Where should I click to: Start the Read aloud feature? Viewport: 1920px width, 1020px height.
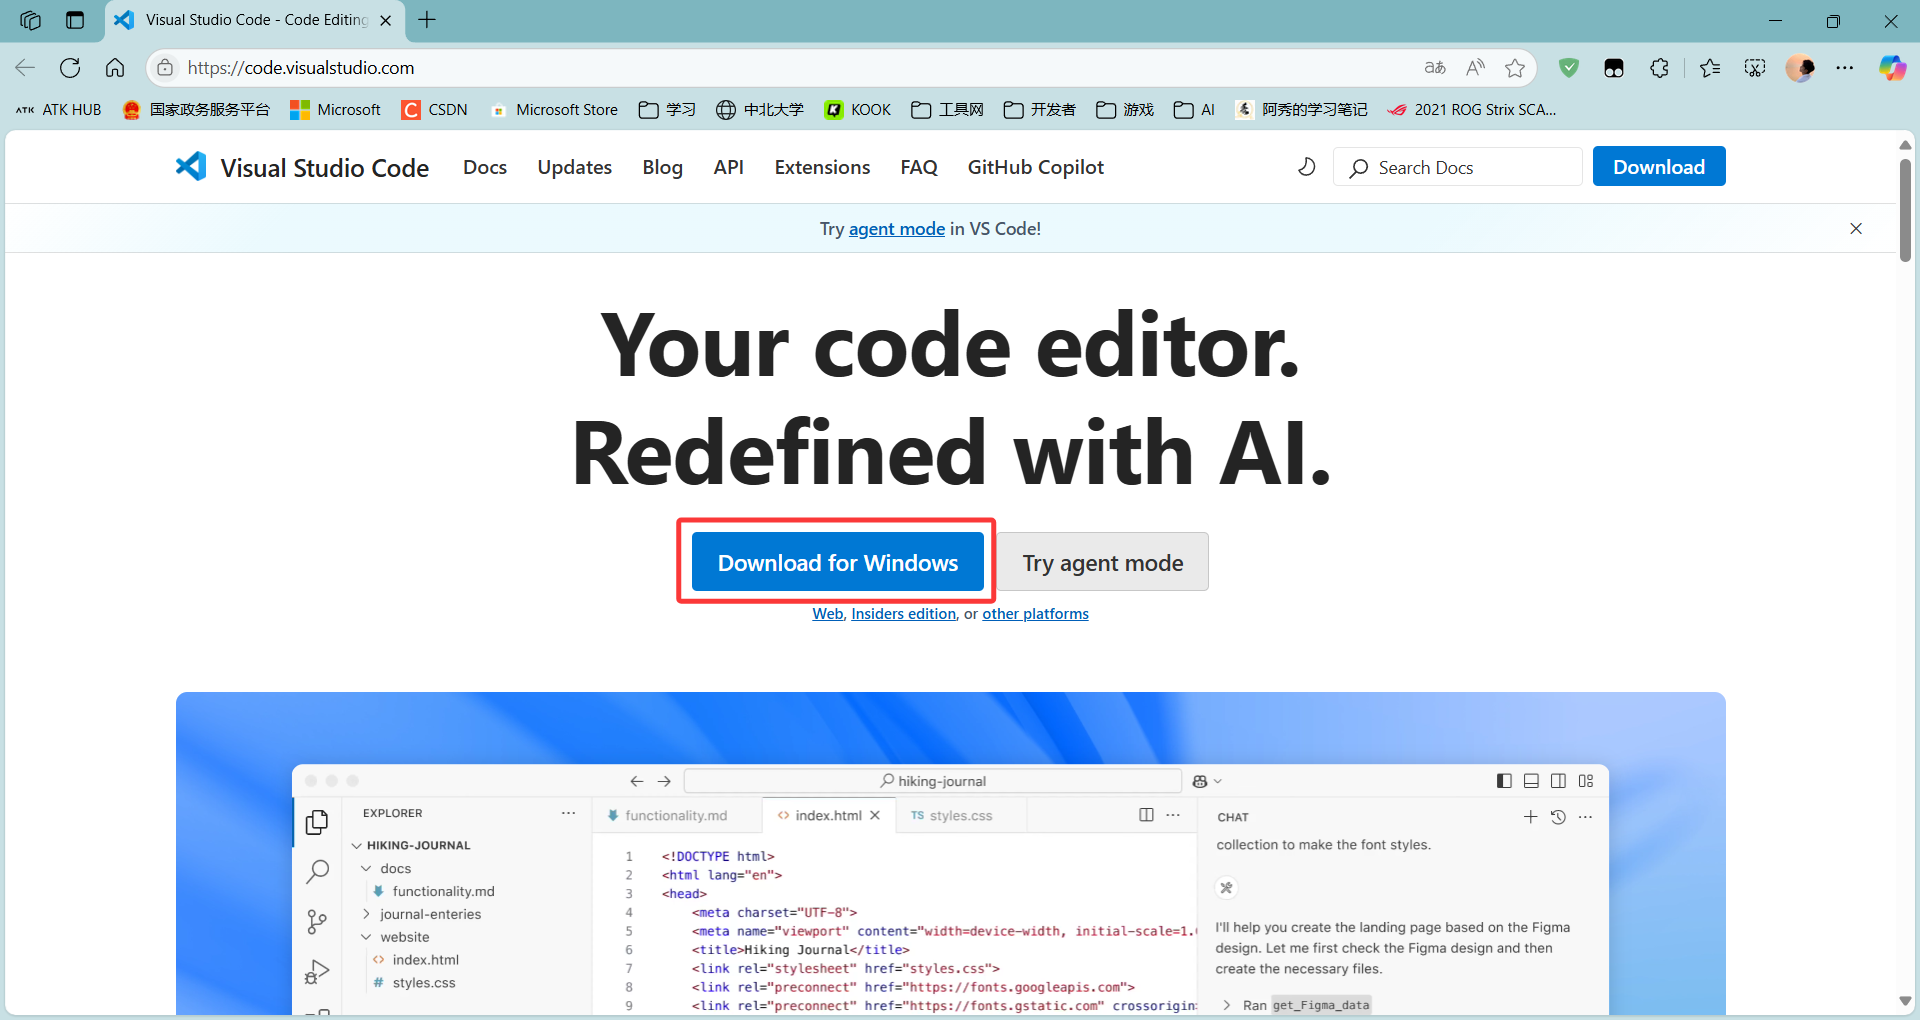[1475, 68]
